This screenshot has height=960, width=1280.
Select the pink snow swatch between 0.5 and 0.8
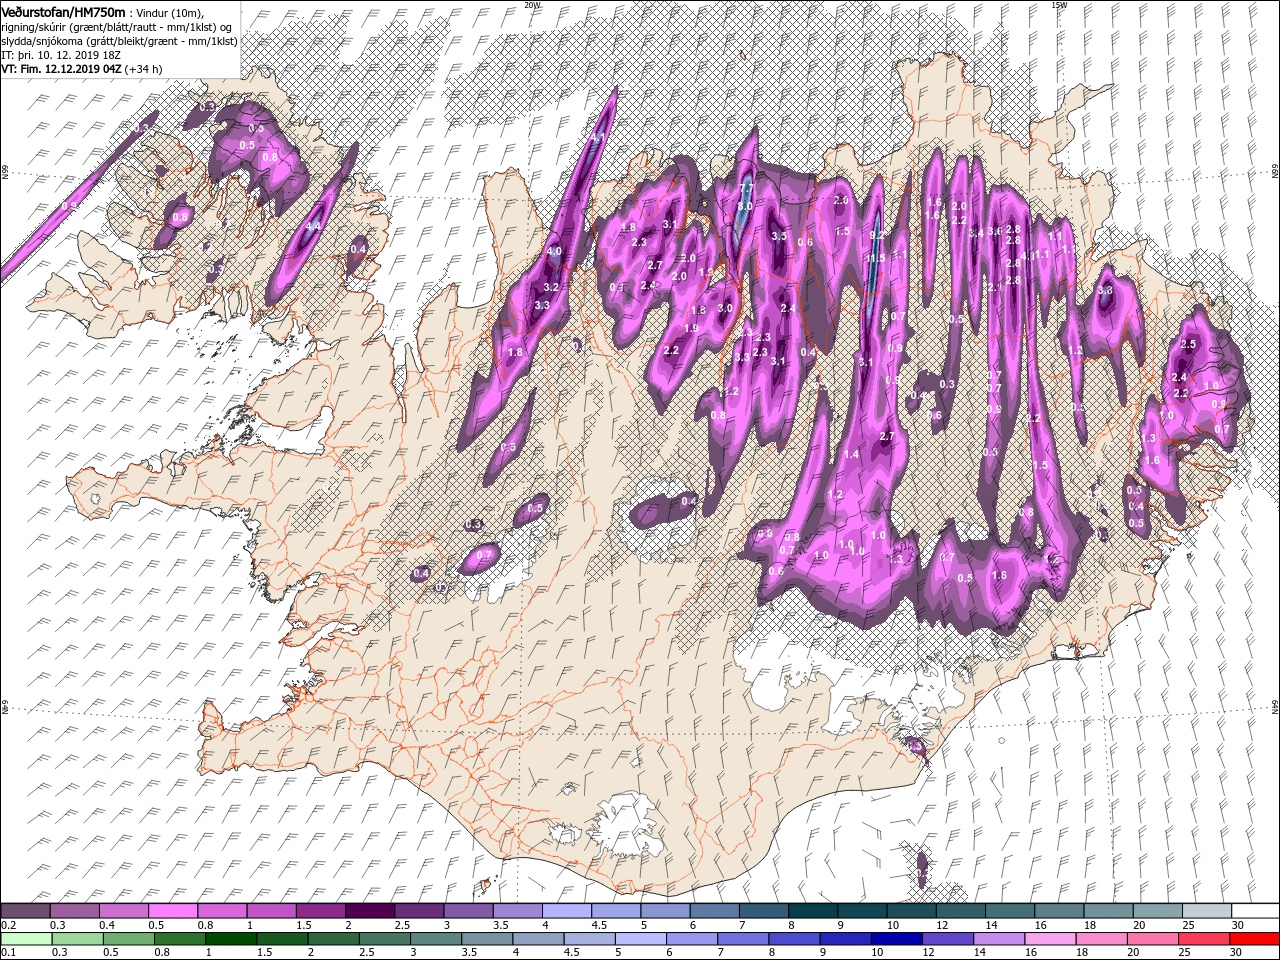pyautogui.click(x=173, y=911)
